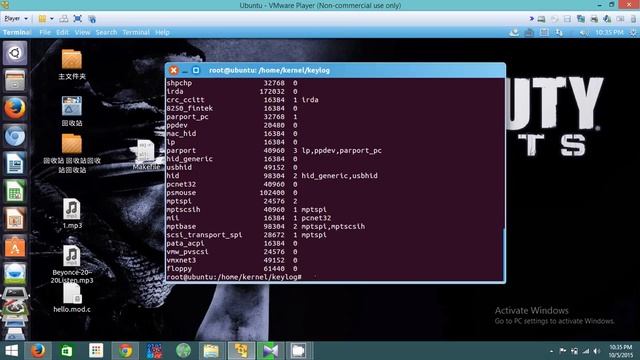640x360 pixels.
Task: Switch to VMware Player in Windows taskbar
Action: coord(241,351)
